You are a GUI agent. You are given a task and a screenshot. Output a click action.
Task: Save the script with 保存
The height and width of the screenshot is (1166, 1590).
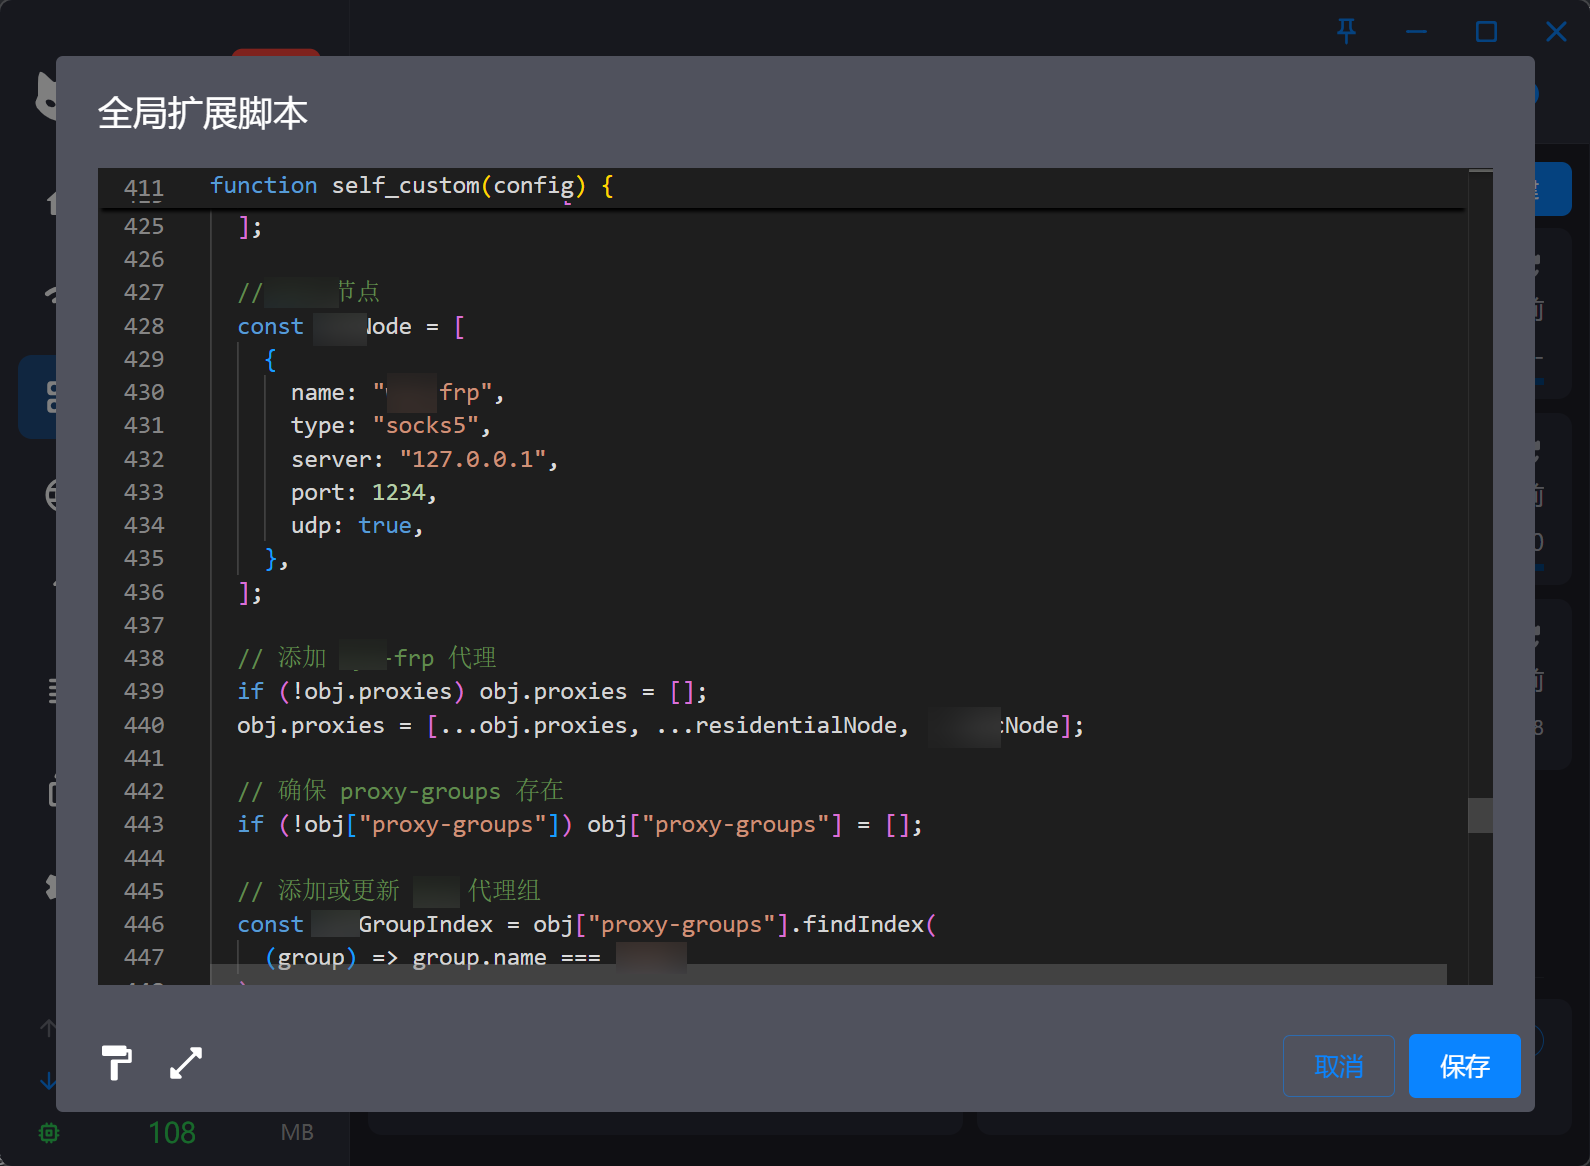pyautogui.click(x=1465, y=1066)
